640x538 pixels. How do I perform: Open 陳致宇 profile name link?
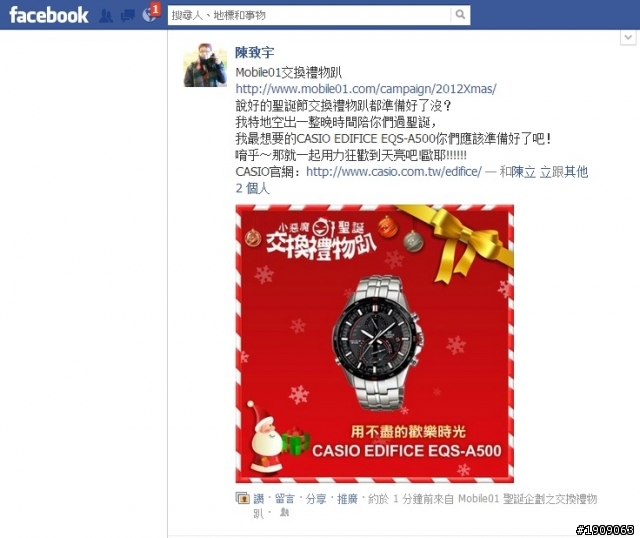tap(255, 53)
